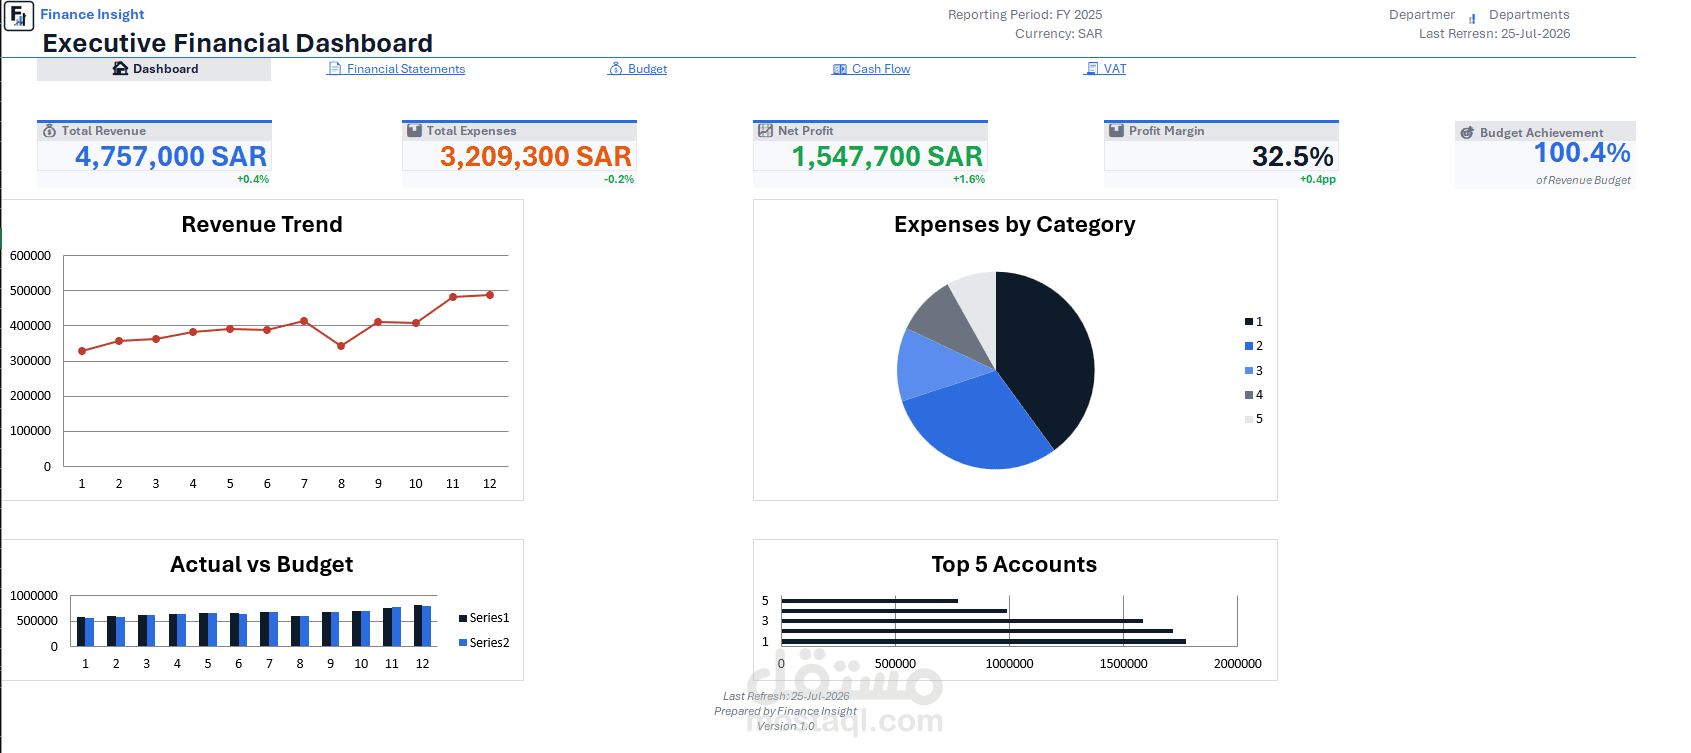The image size is (1691, 753).
Task: Click the receipt icon beside VAT
Action: click(1092, 69)
